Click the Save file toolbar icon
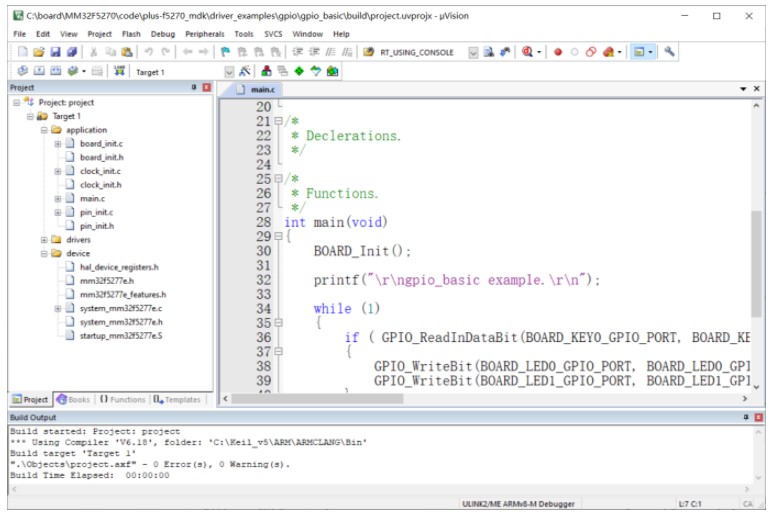The height and width of the screenshot is (517, 775). 56,52
